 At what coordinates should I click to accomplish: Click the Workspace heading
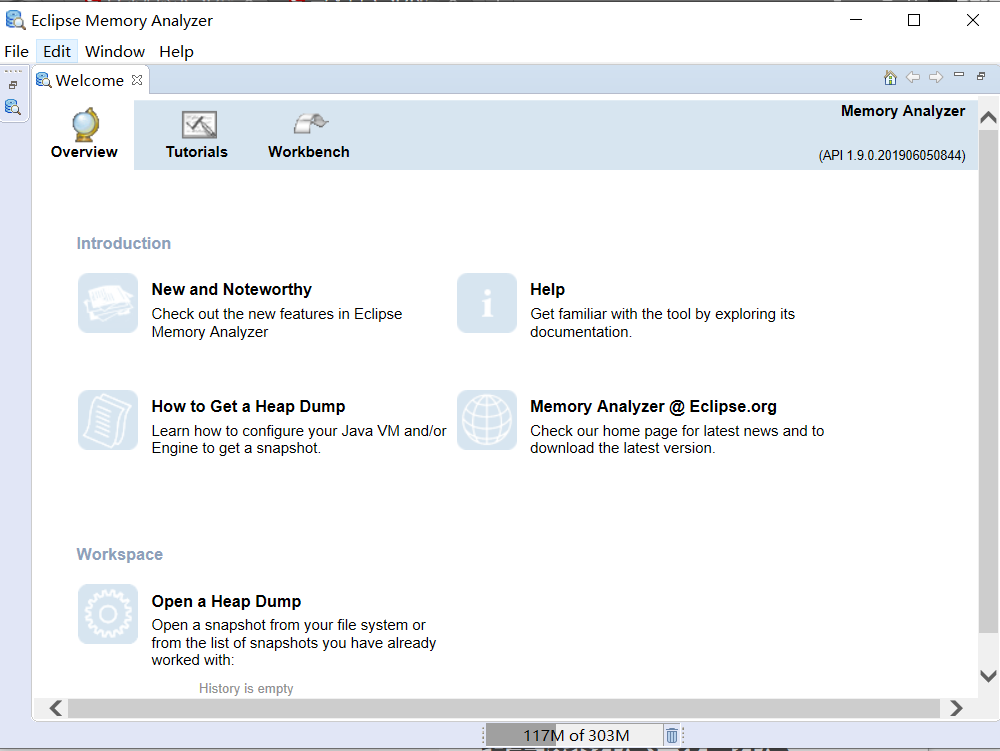[119, 555]
